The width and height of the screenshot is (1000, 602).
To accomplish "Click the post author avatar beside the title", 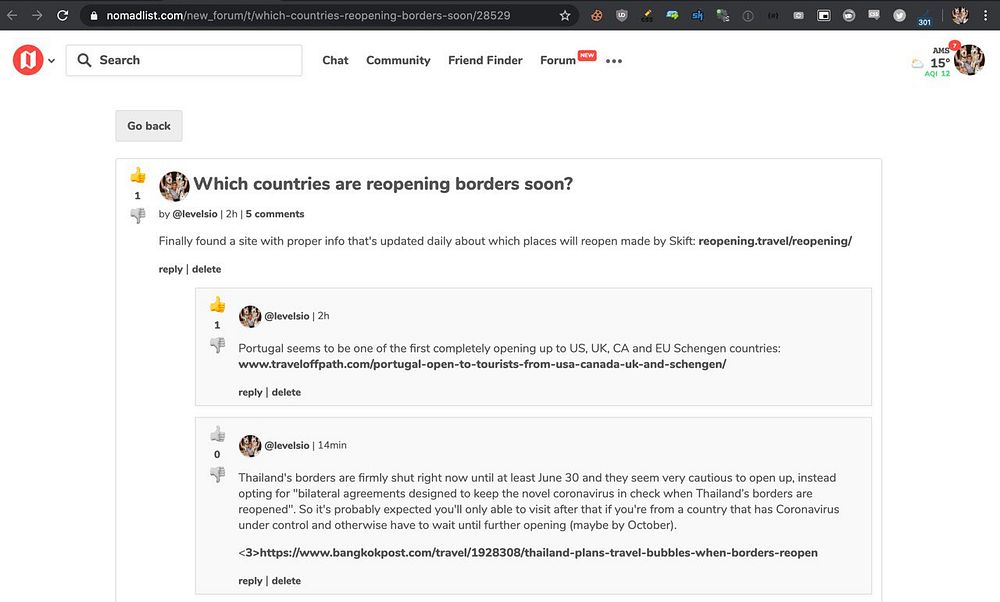I will [174, 186].
